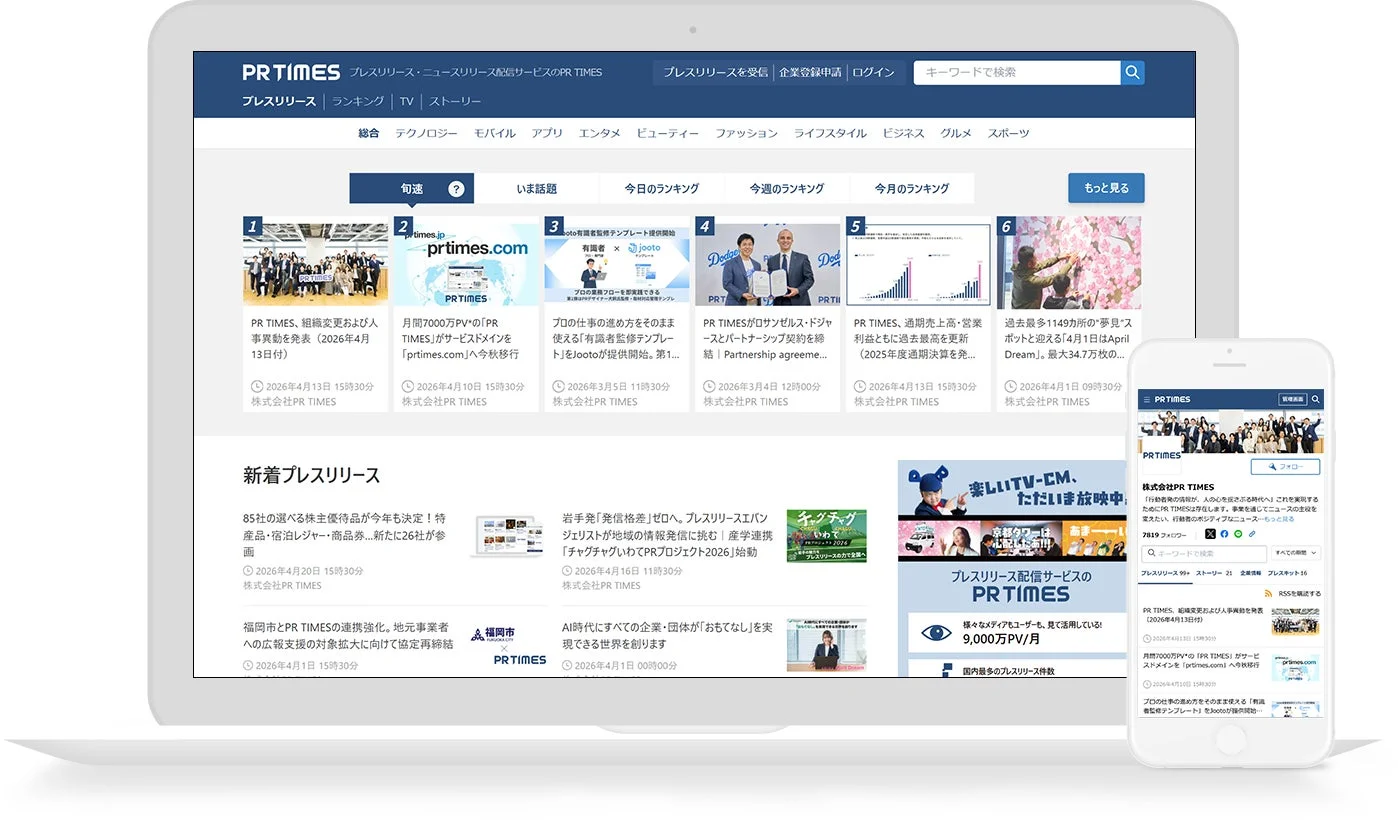This screenshot has height=820, width=1398.
Task: Open ranking card 6 cherry blossom thumbnail
Action: click(x=1069, y=264)
